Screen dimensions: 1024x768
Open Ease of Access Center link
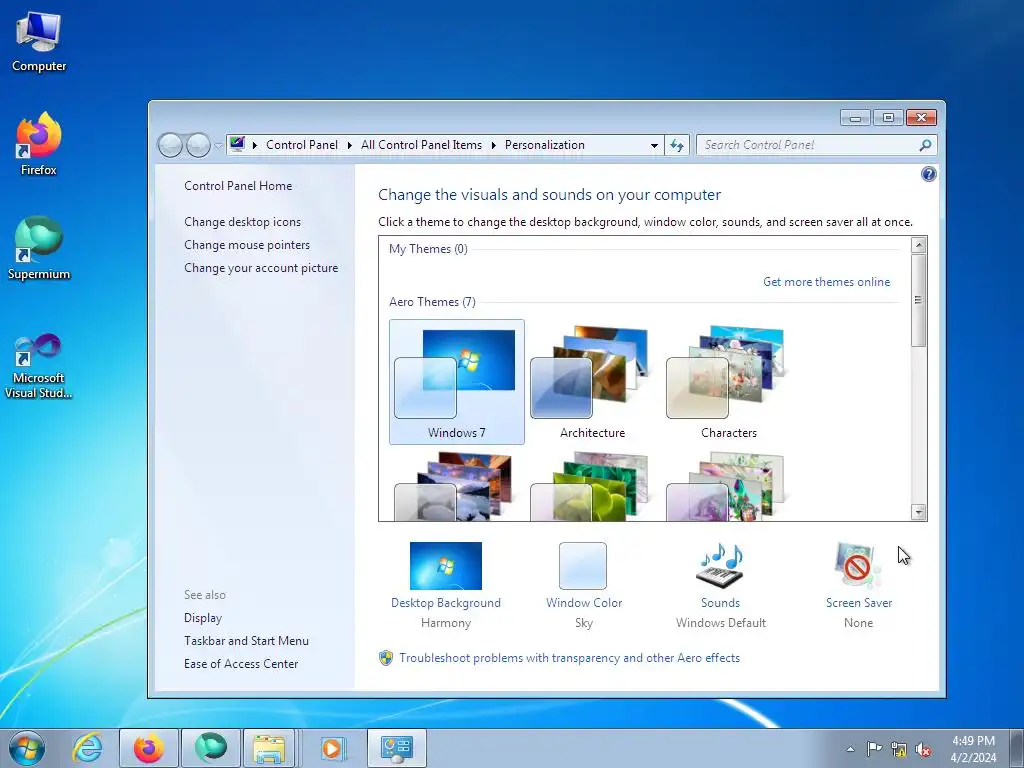pyautogui.click(x=241, y=664)
